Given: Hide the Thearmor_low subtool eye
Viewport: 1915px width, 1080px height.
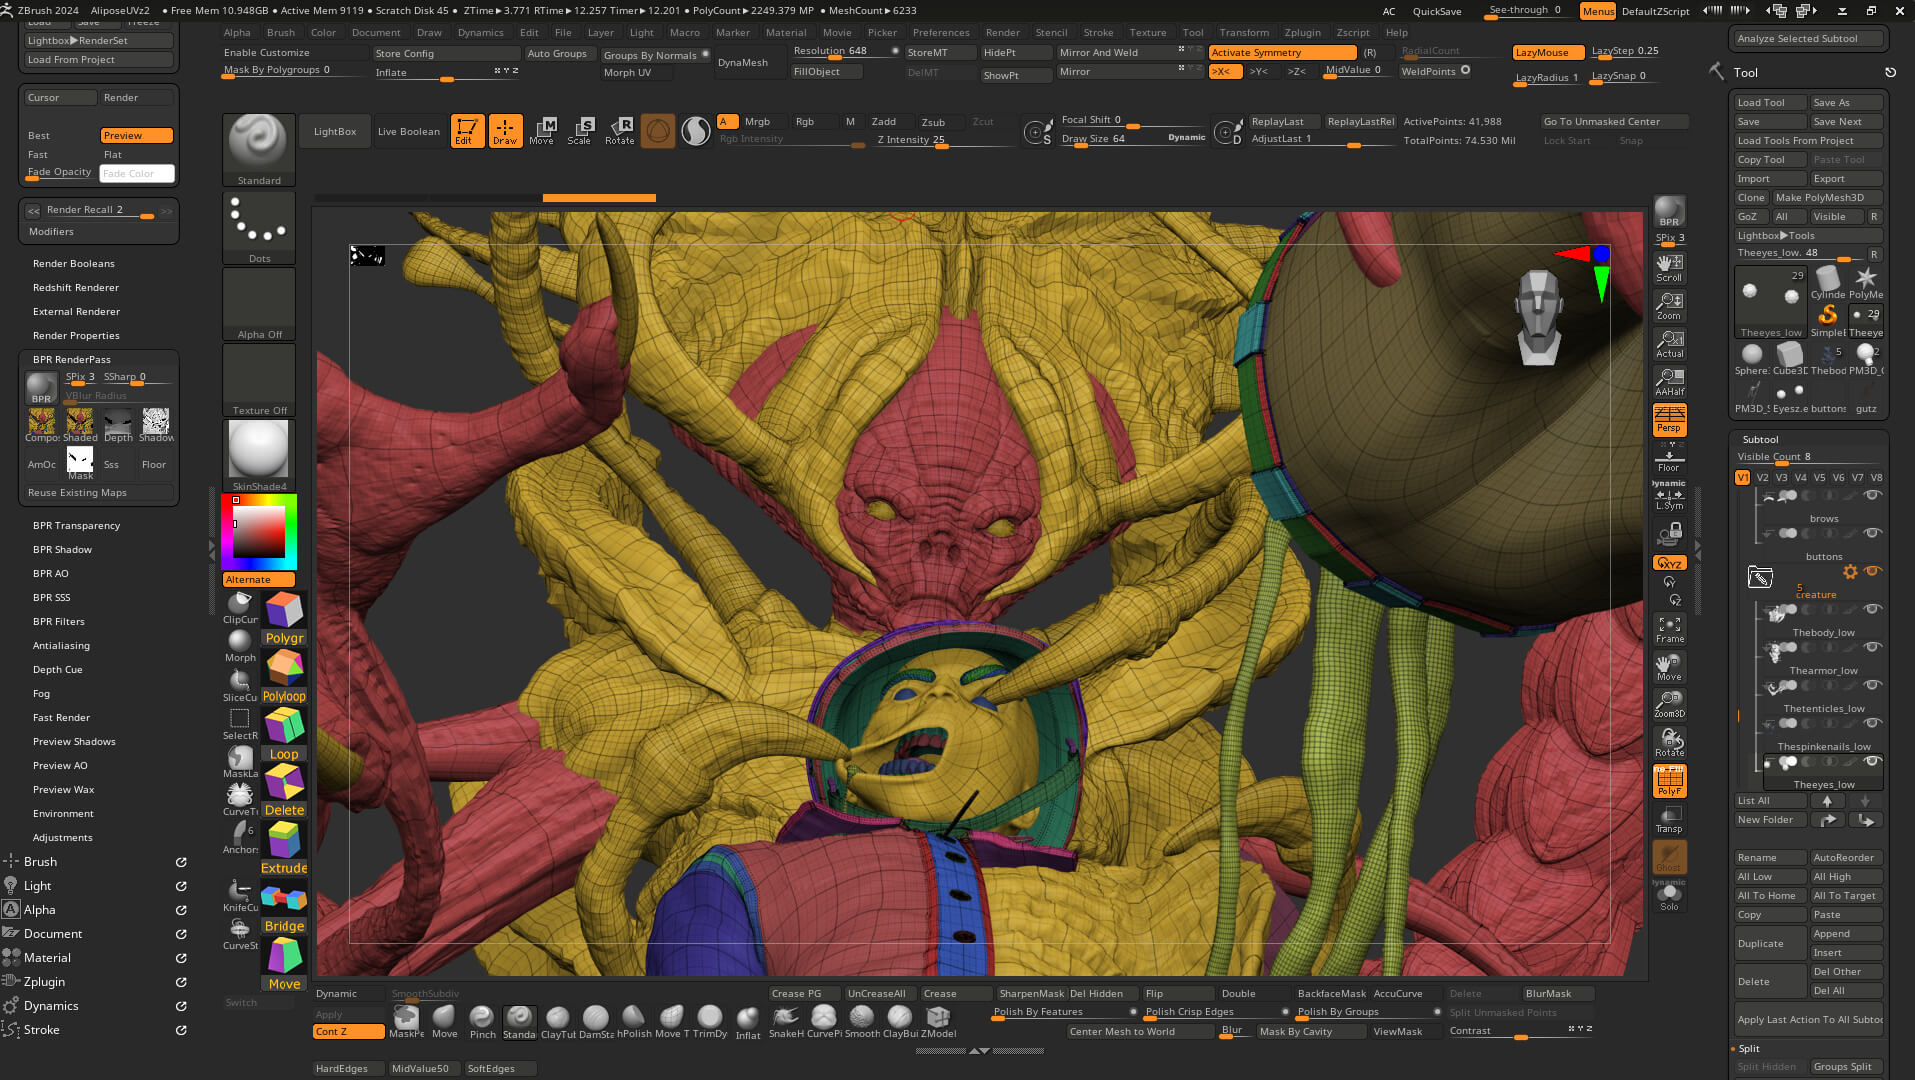Looking at the screenshot, I should 1872,647.
